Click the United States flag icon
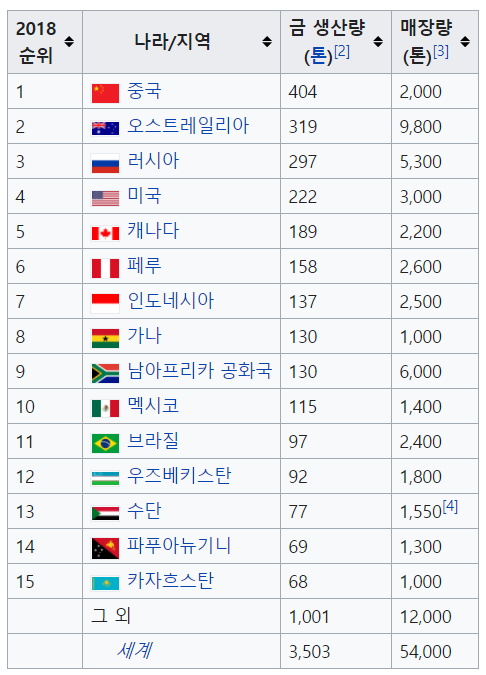 tap(105, 198)
